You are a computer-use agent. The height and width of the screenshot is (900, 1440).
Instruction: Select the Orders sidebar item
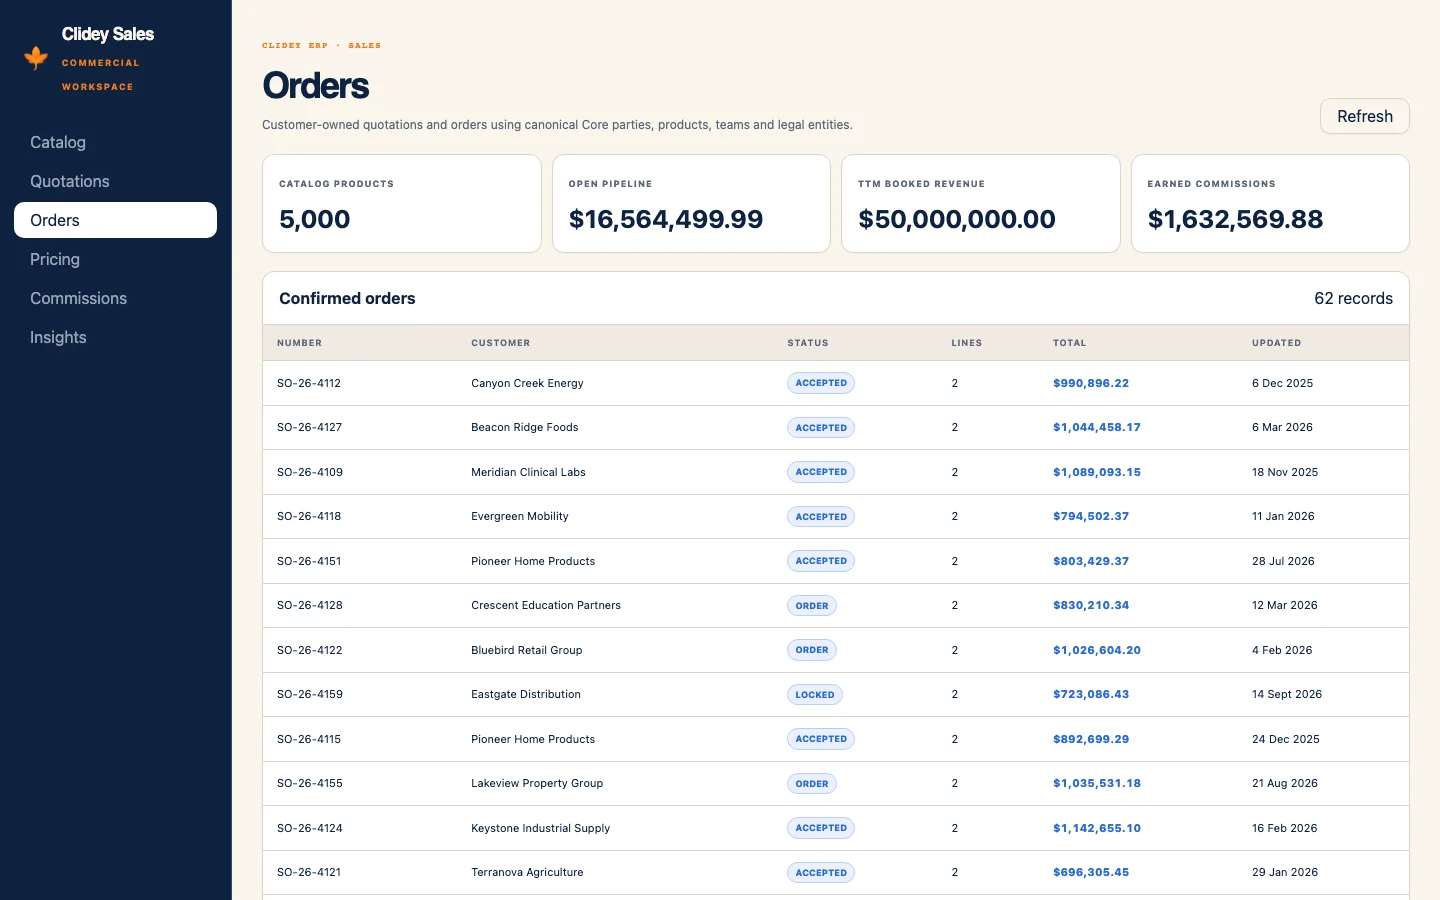point(115,220)
